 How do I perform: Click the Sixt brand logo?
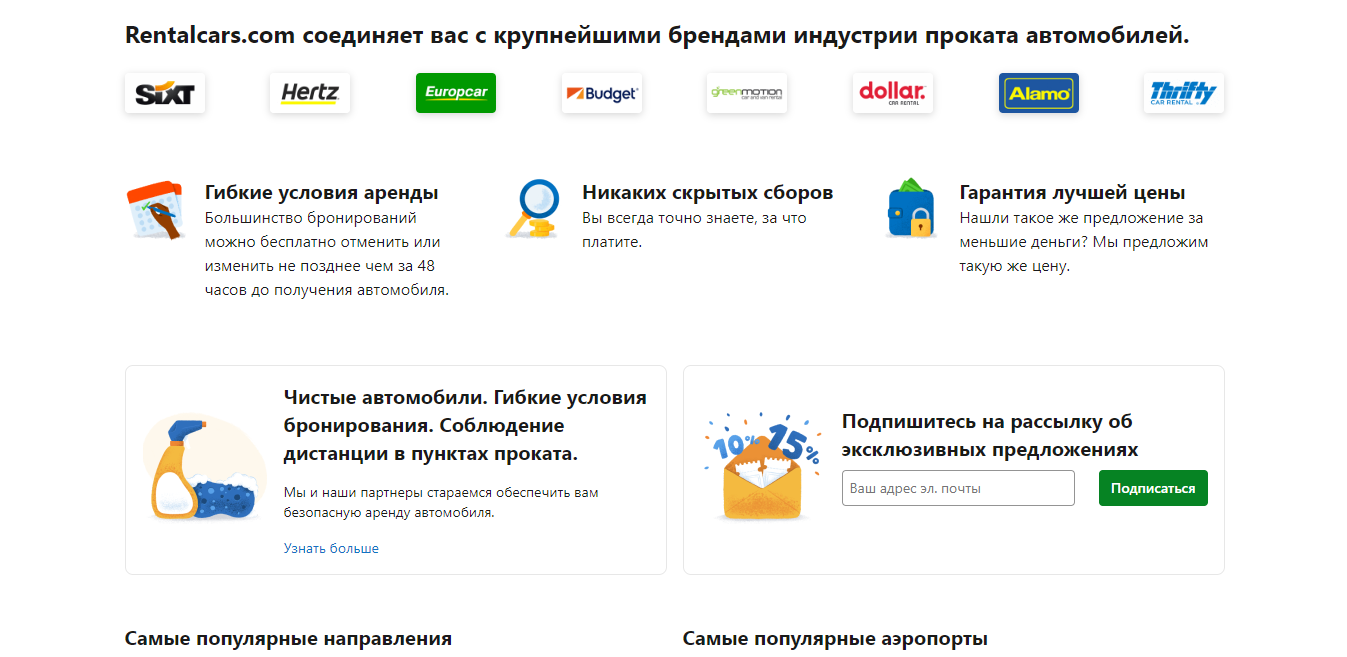(165, 93)
